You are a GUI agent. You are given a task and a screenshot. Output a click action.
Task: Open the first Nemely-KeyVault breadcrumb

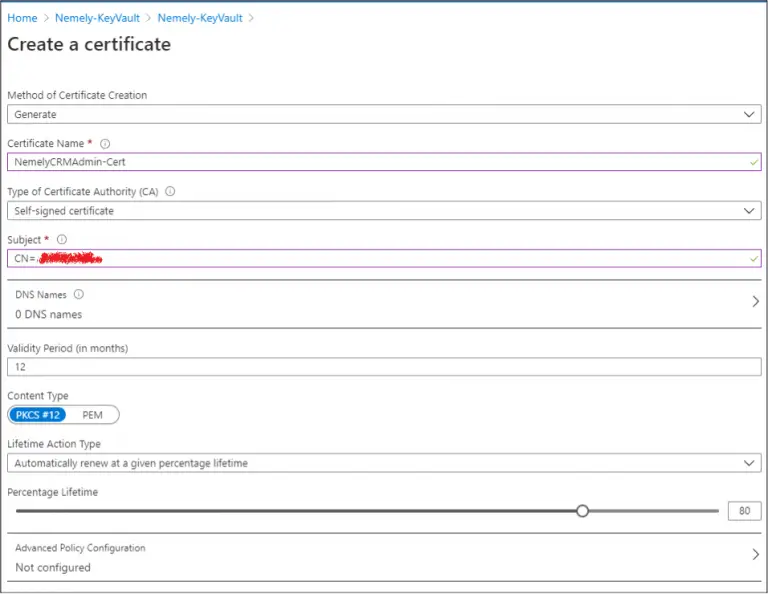97,18
